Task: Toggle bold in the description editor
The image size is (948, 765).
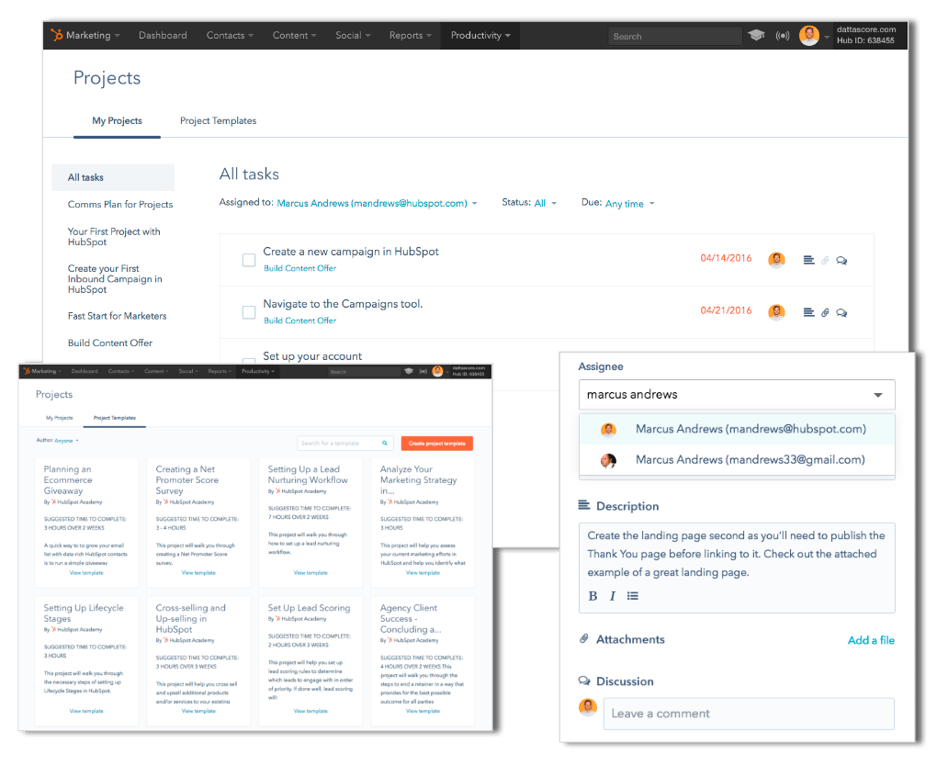Action: (592, 596)
